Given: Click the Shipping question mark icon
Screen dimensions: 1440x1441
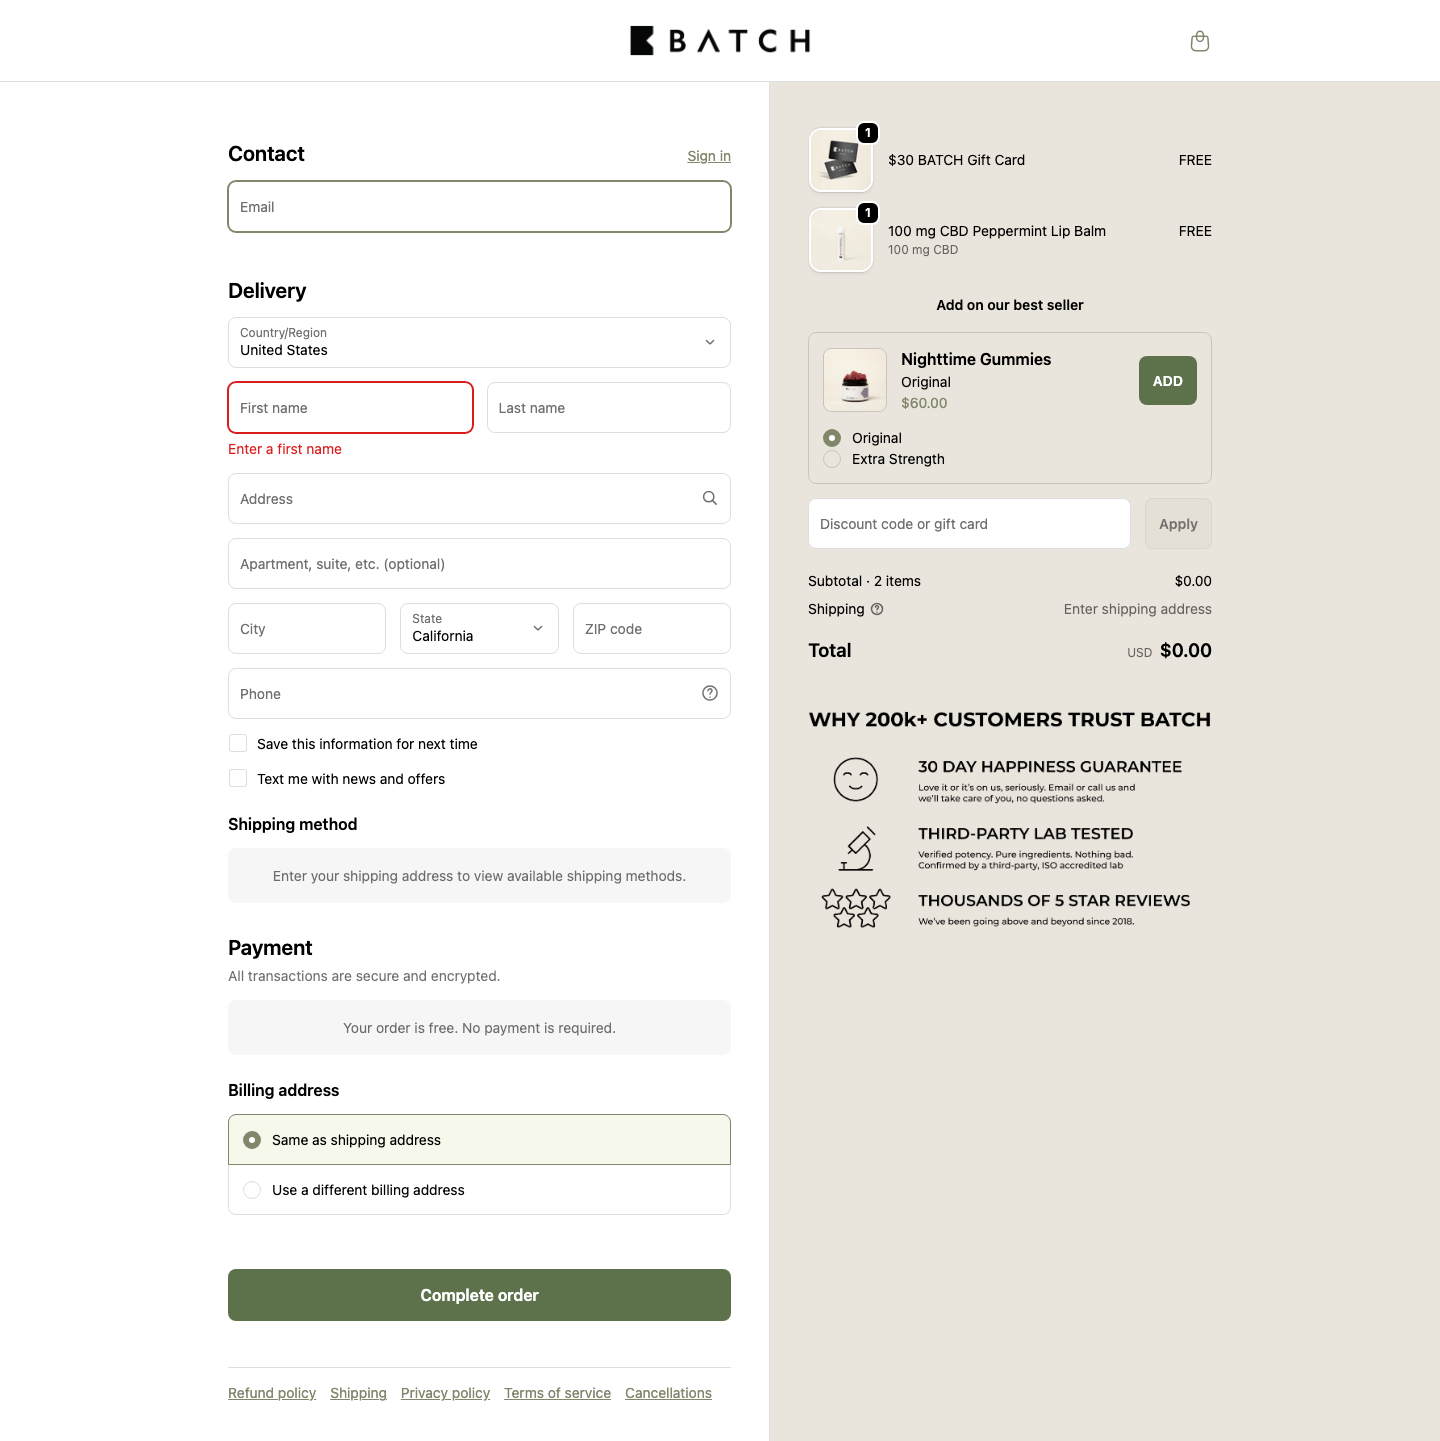Looking at the screenshot, I should point(877,609).
